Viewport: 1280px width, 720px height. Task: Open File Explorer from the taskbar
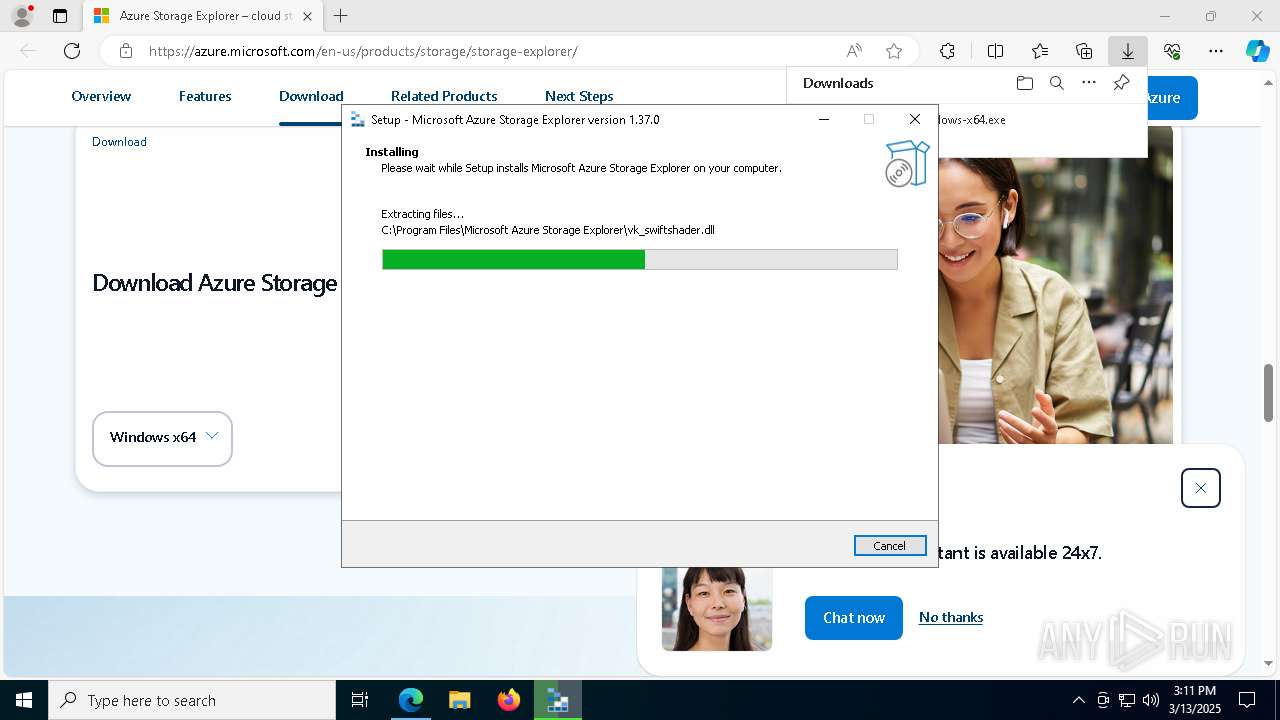(460, 700)
